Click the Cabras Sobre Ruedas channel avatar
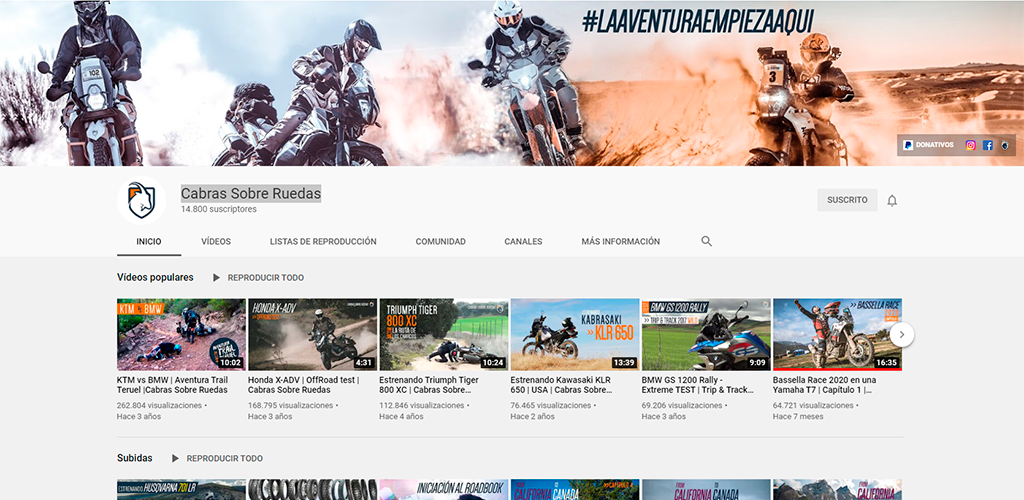1024x500 pixels. click(x=142, y=200)
